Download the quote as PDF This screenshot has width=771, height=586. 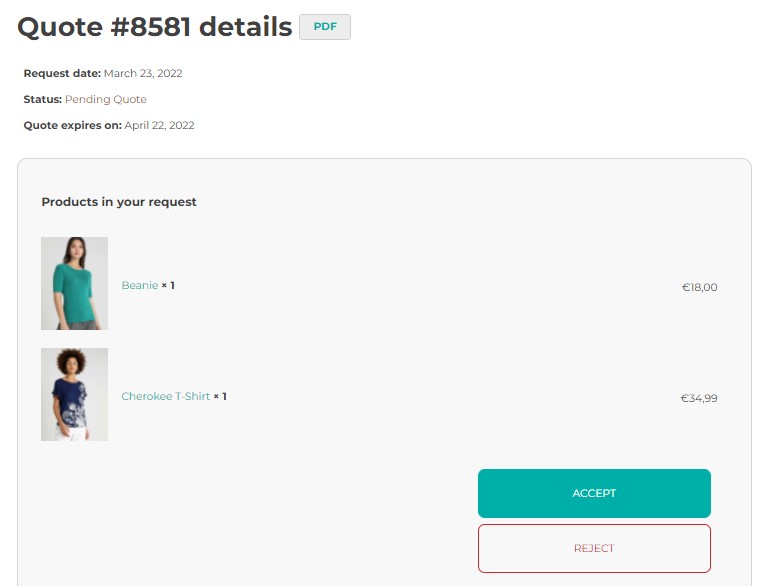325,27
